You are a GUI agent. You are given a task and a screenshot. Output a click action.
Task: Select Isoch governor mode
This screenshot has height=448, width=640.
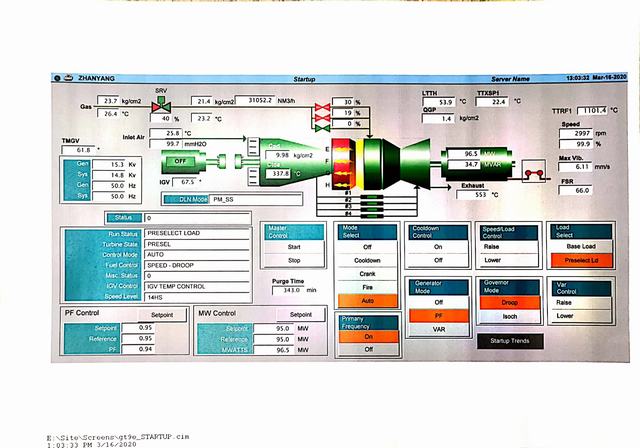(509, 316)
